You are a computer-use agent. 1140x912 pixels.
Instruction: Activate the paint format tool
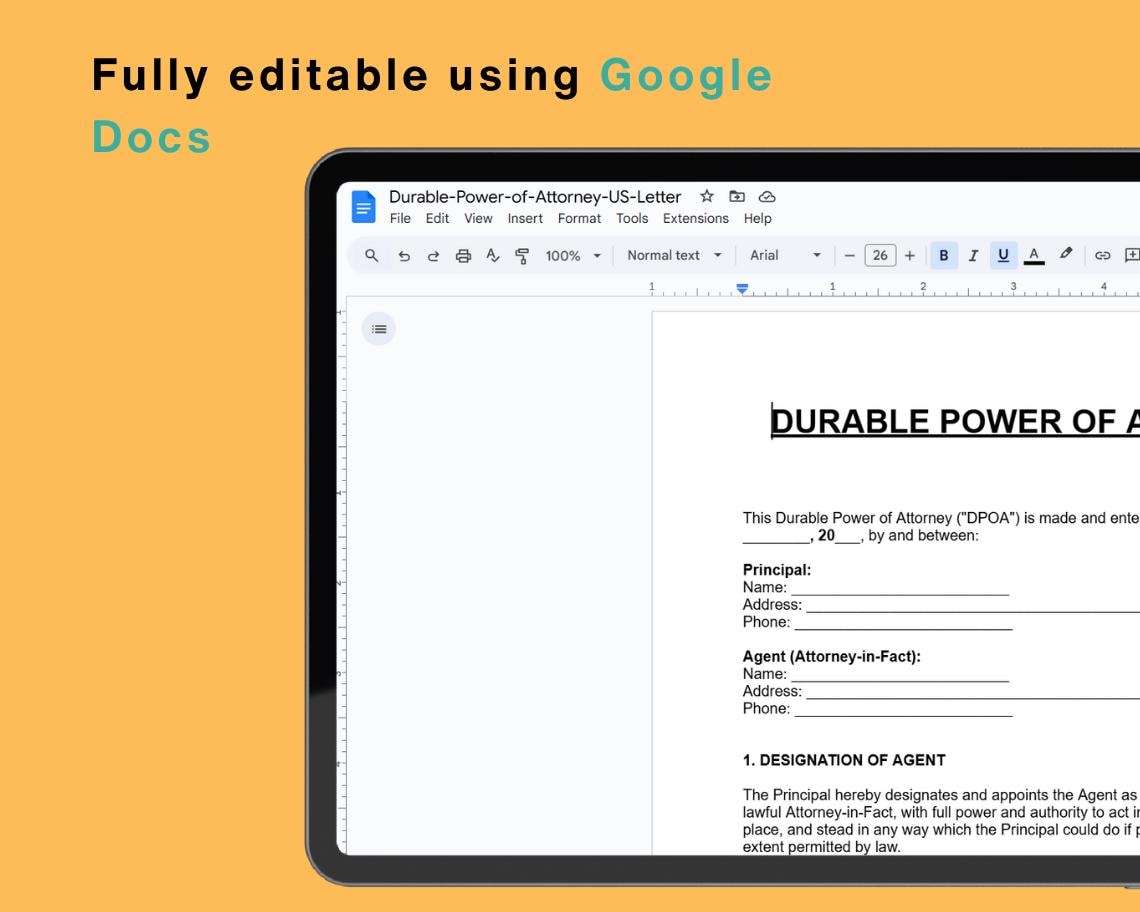click(x=522, y=255)
